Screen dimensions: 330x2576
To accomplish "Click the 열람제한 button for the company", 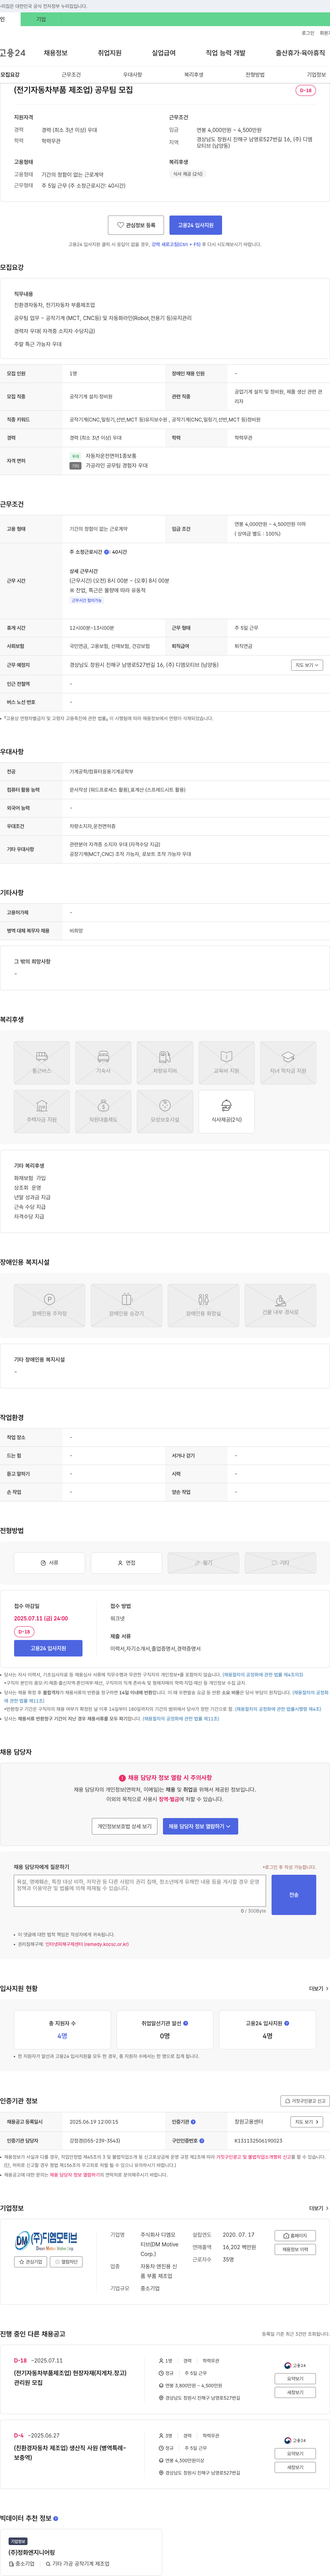I will tap(66, 2262).
